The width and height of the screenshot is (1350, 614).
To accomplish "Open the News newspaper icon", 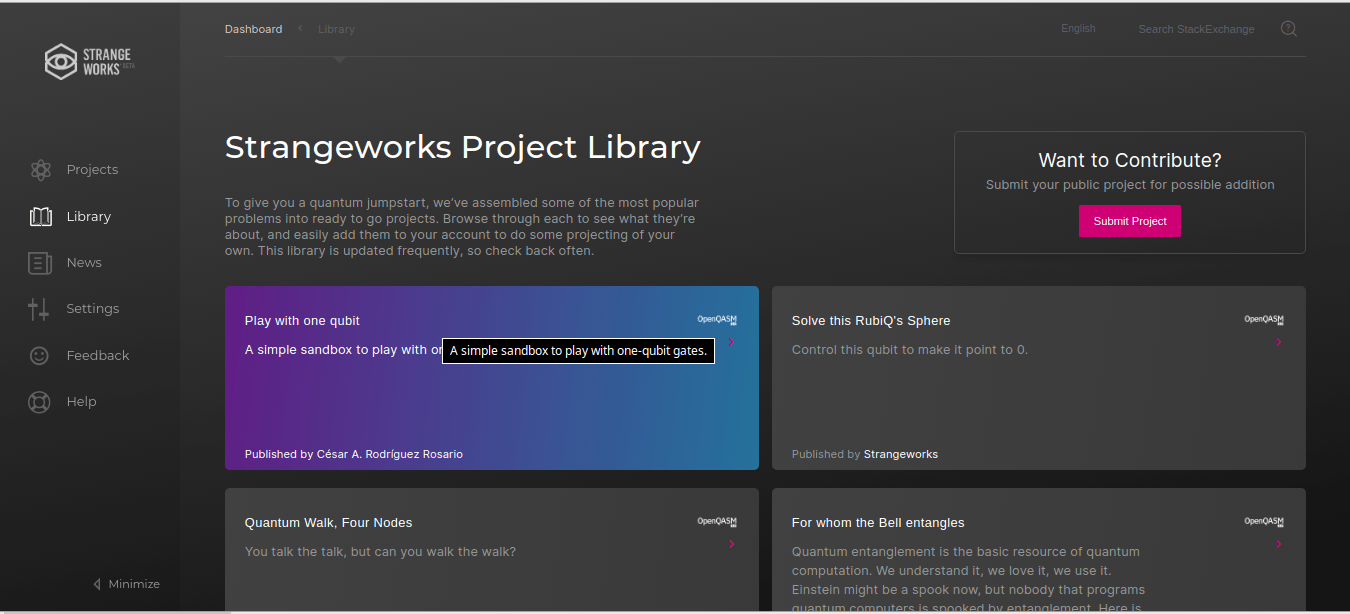I will 40,263.
